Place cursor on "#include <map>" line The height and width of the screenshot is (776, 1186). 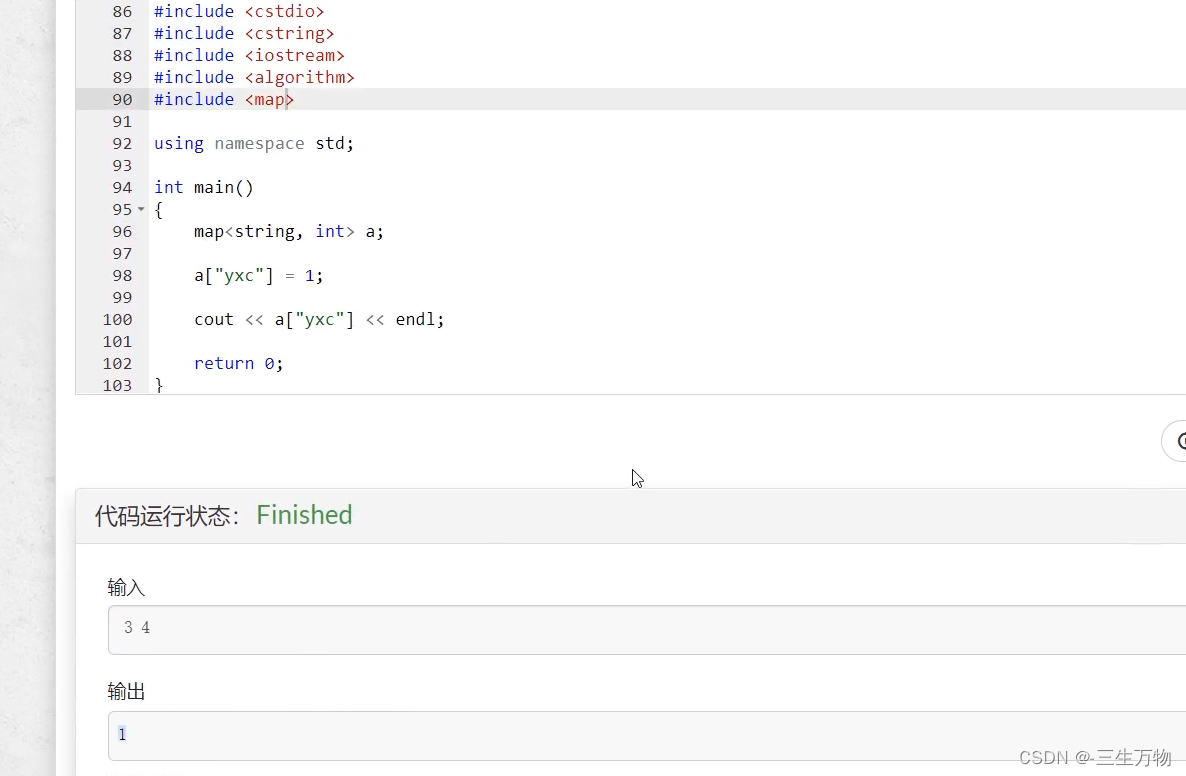point(224,99)
